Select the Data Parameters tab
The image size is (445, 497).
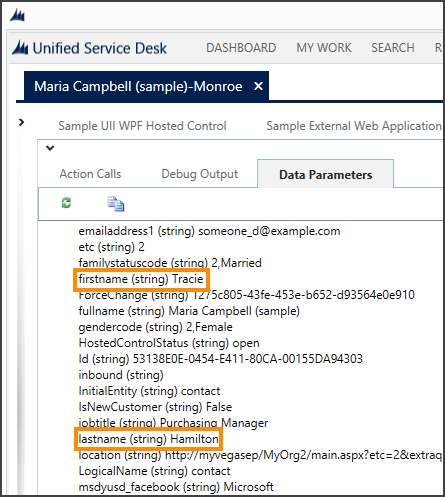click(x=325, y=174)
